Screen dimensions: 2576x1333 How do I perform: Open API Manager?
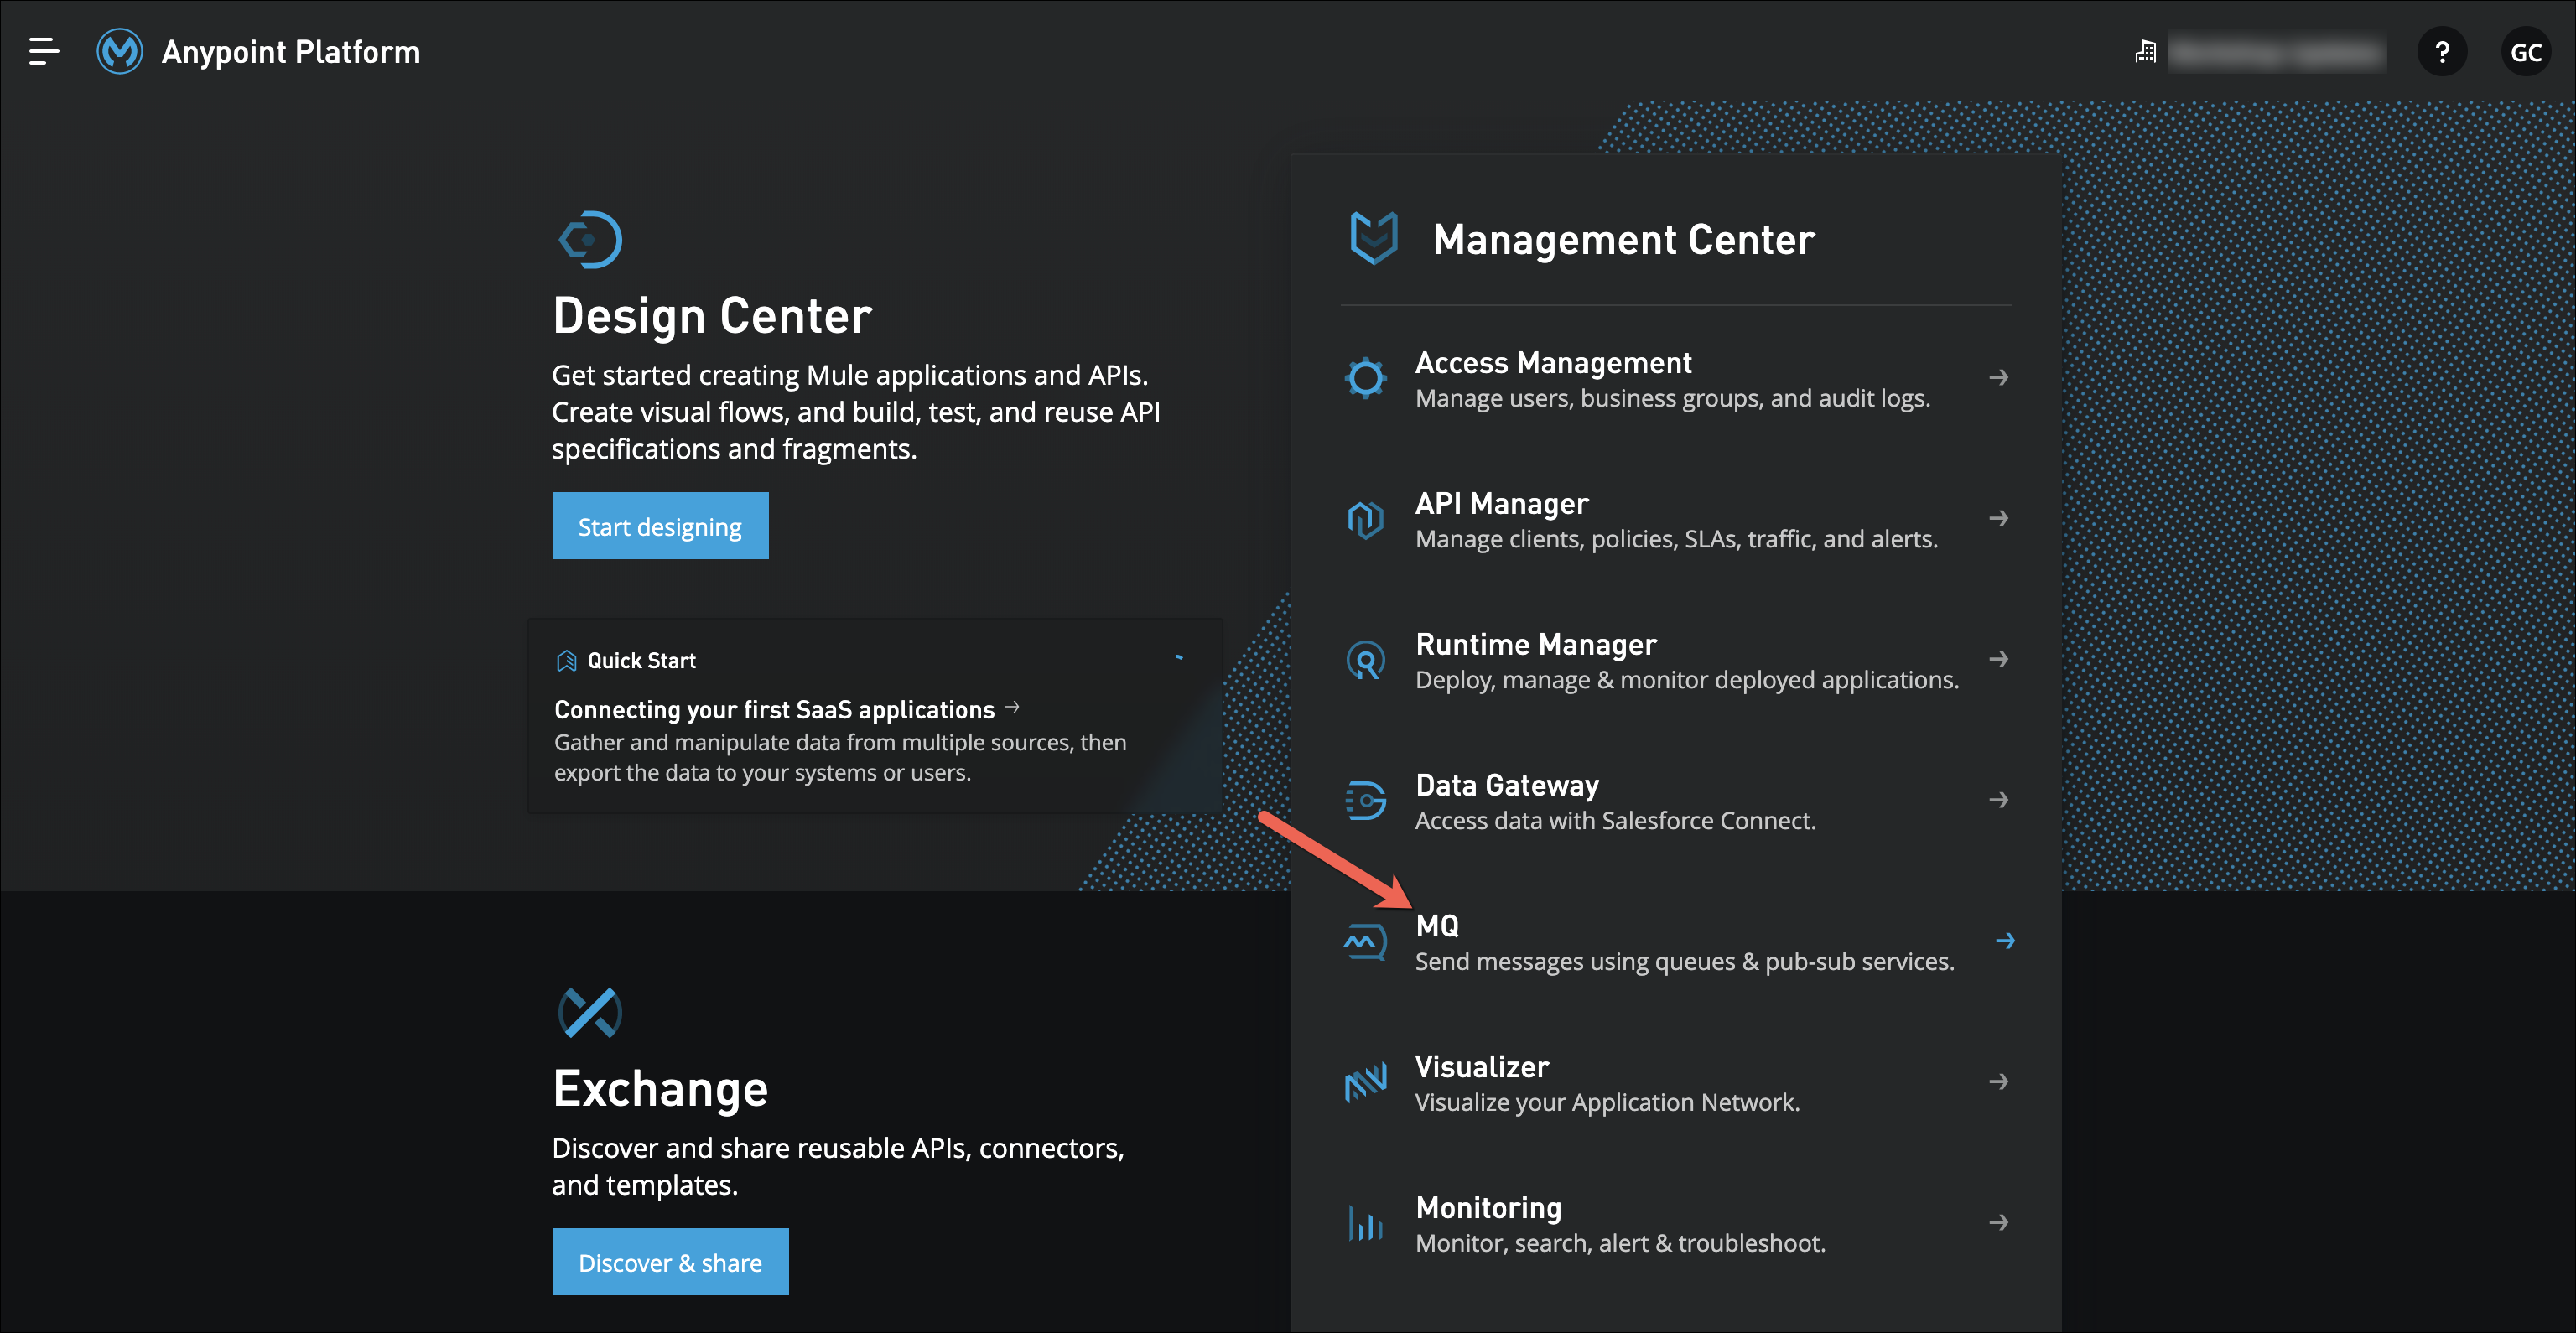[1501, 503]
